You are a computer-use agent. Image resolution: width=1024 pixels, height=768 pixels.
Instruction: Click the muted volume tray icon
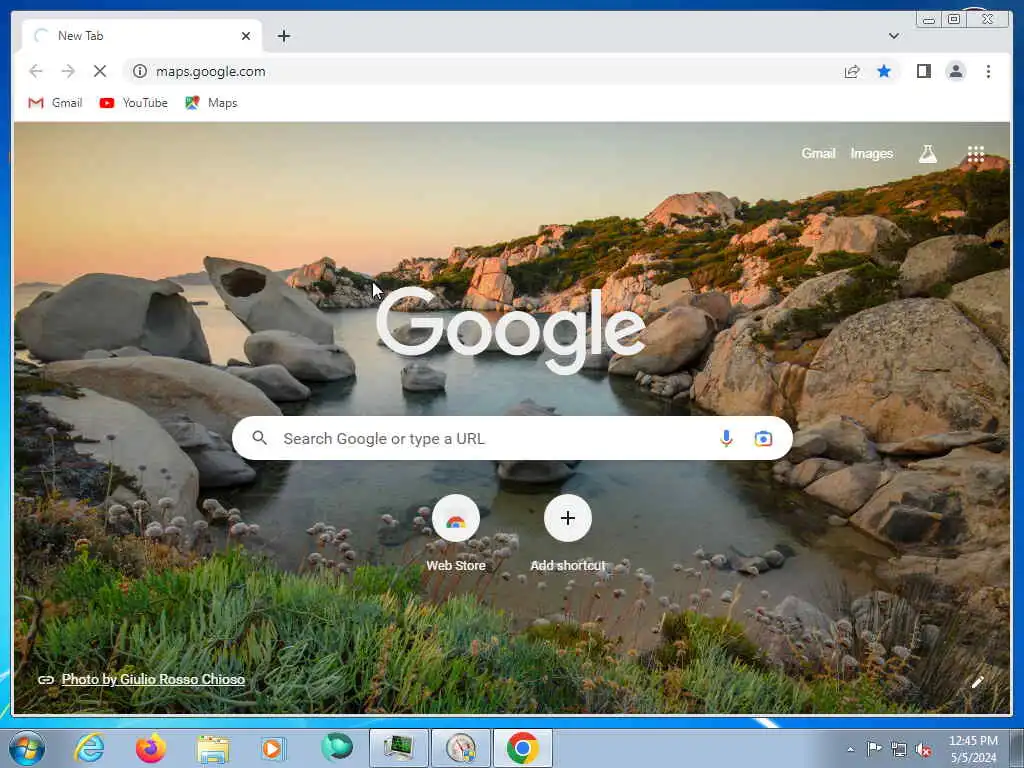tap(923, 750)
